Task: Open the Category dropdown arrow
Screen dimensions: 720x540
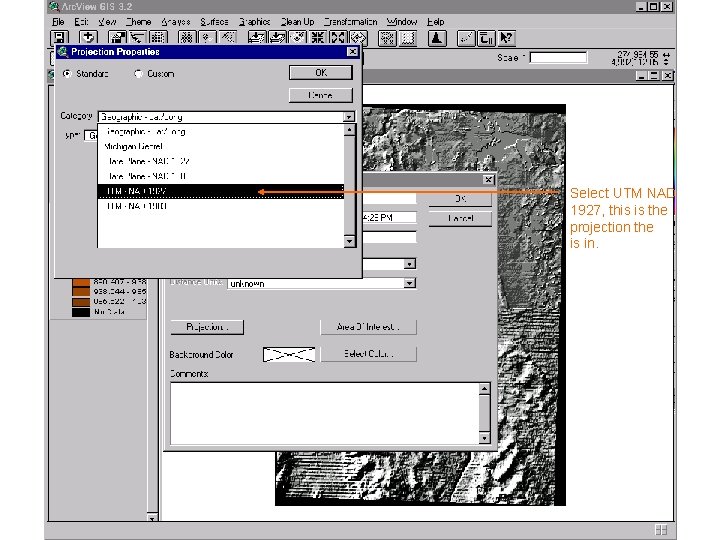Action: coord(349,117)
